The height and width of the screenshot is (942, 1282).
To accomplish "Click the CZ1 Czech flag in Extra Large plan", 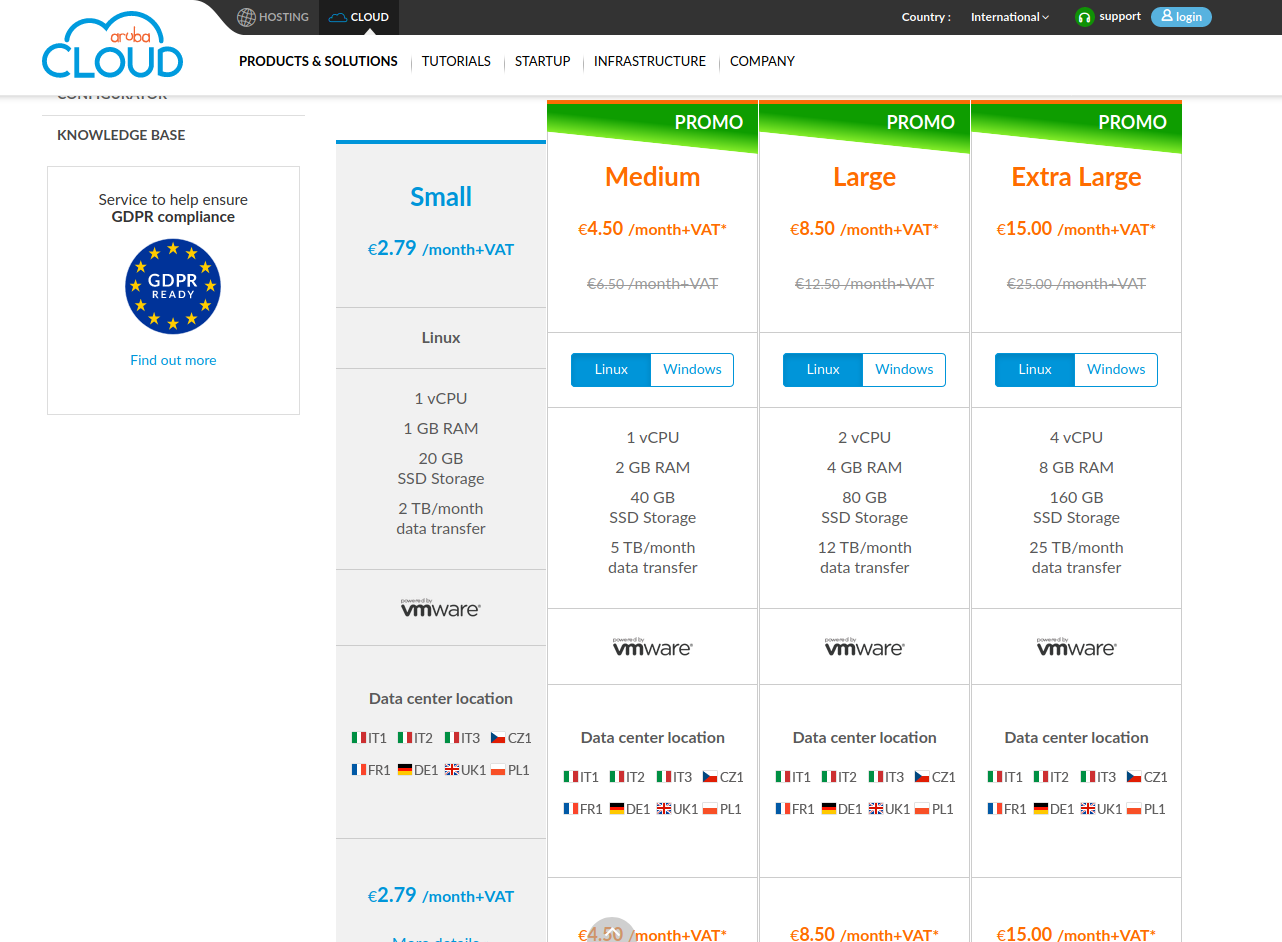I will (1134, 777).
